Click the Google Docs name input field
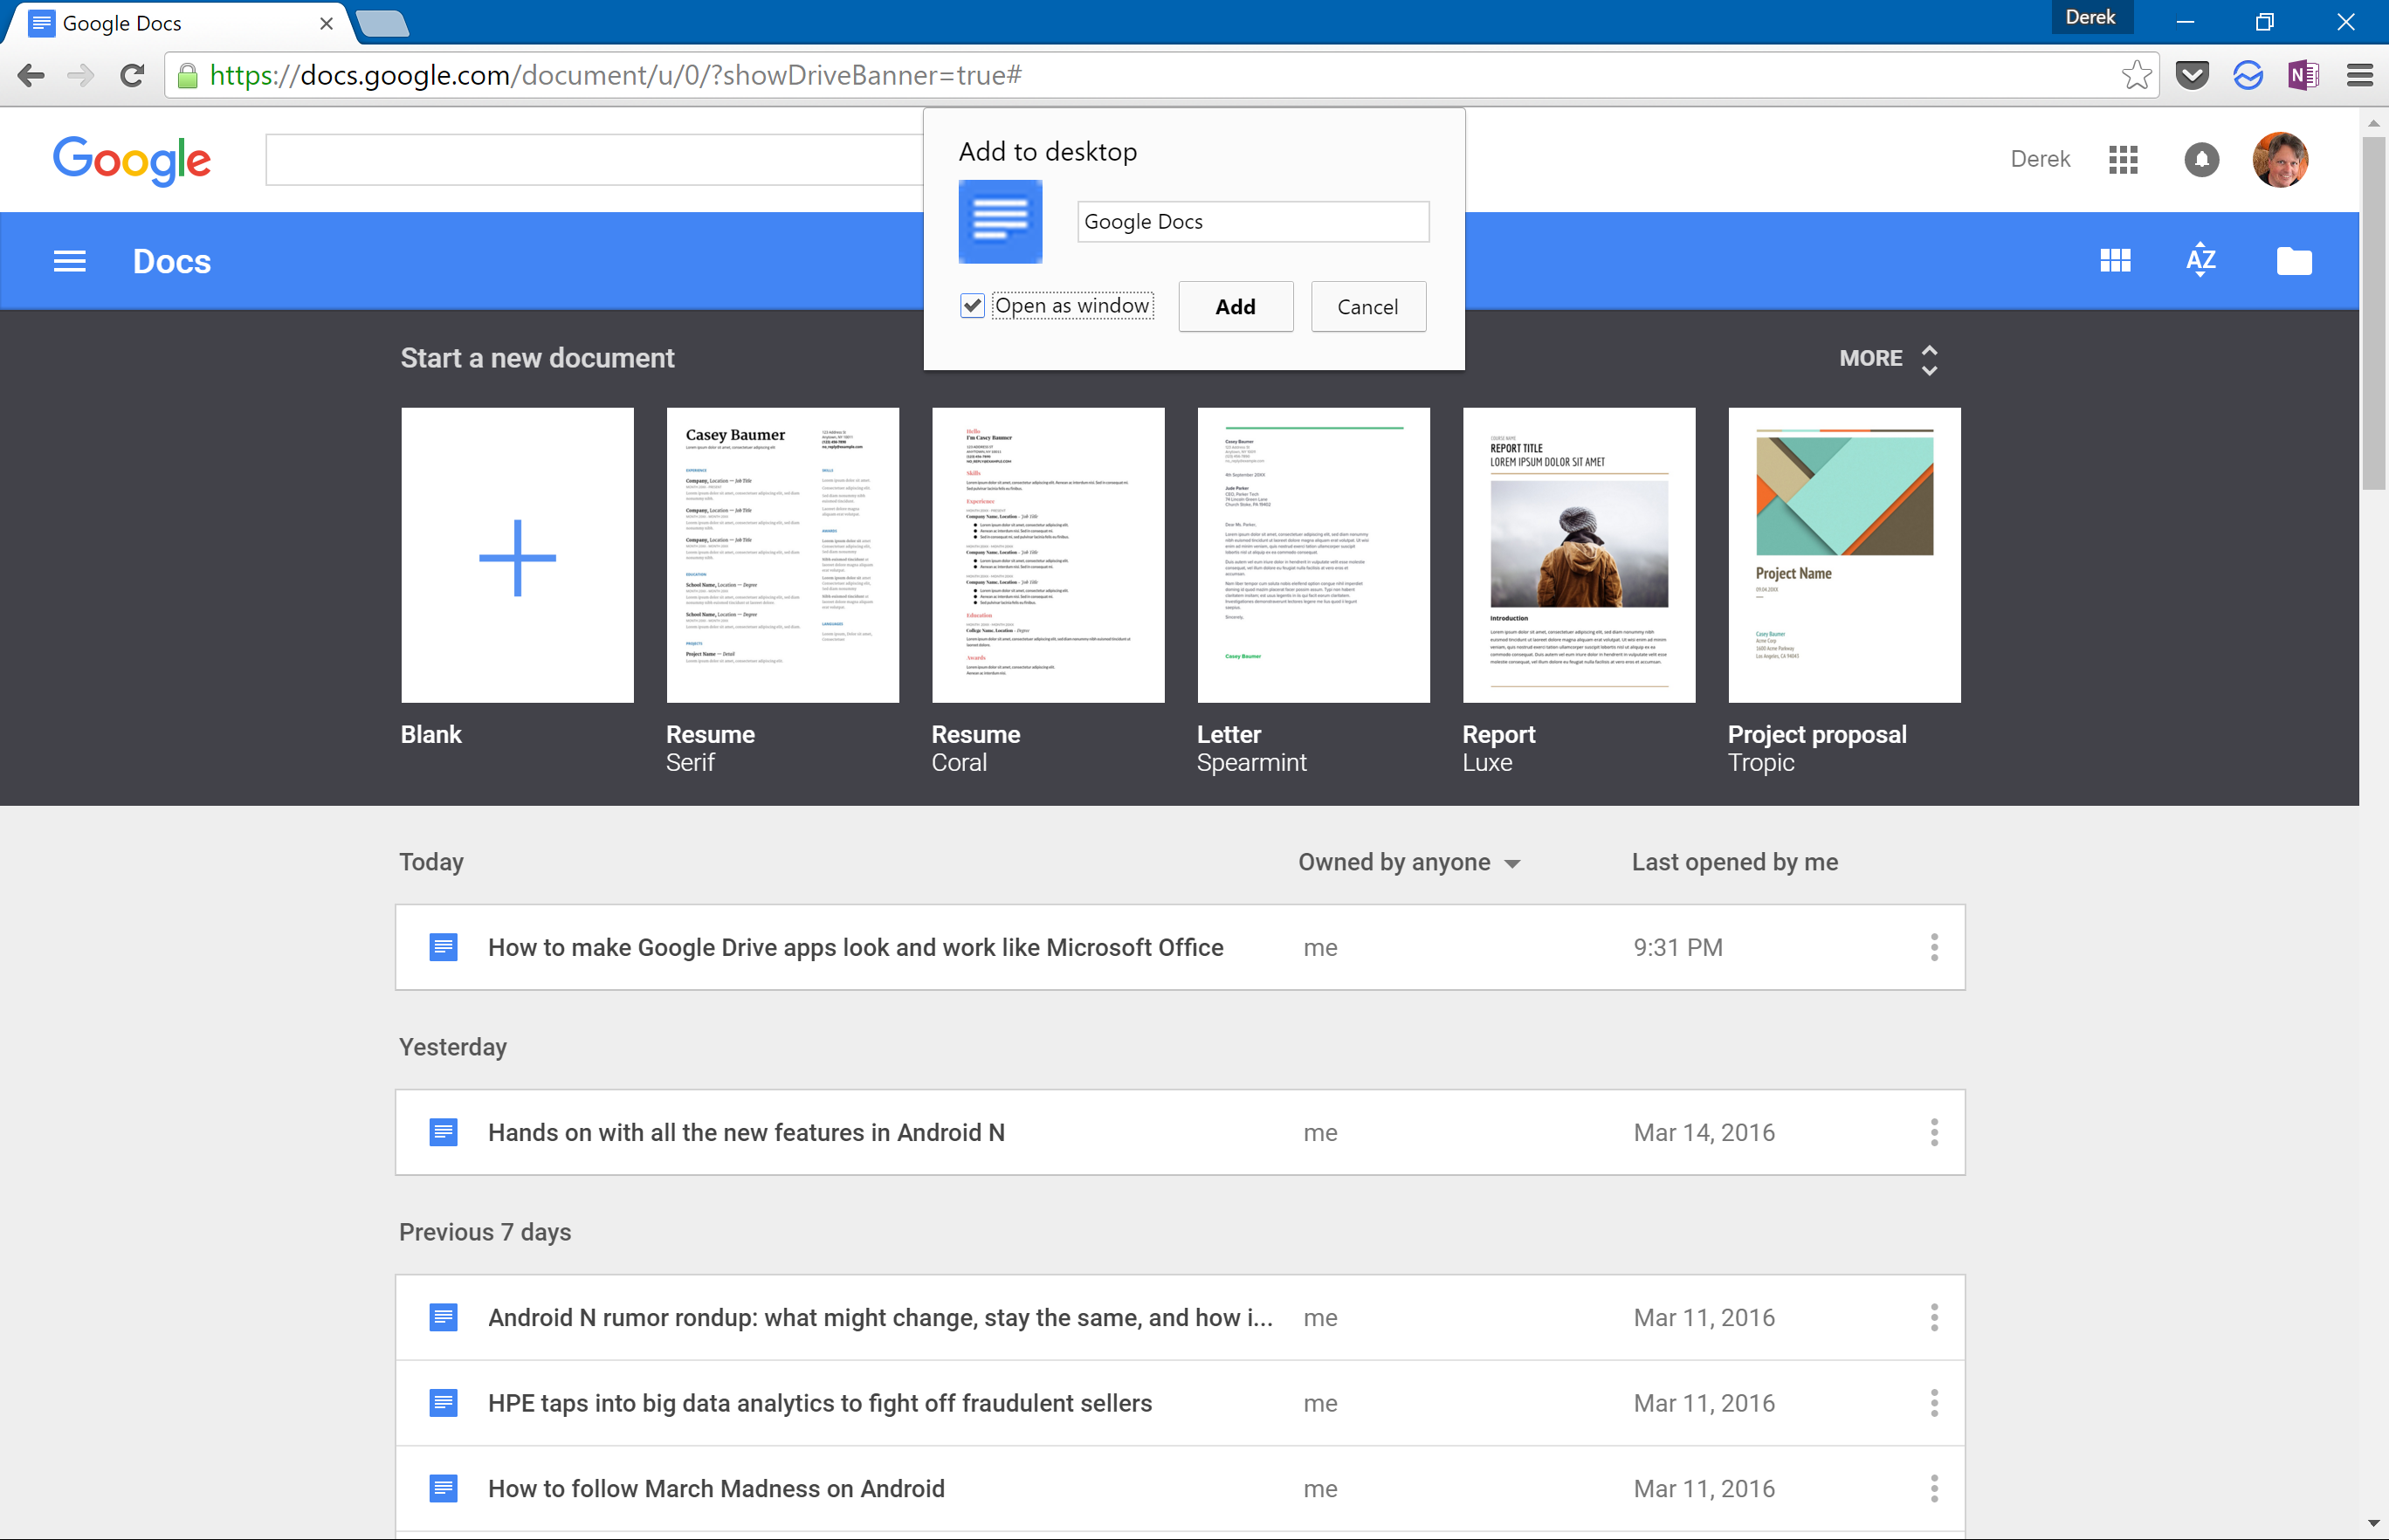 pos(1249,221)
